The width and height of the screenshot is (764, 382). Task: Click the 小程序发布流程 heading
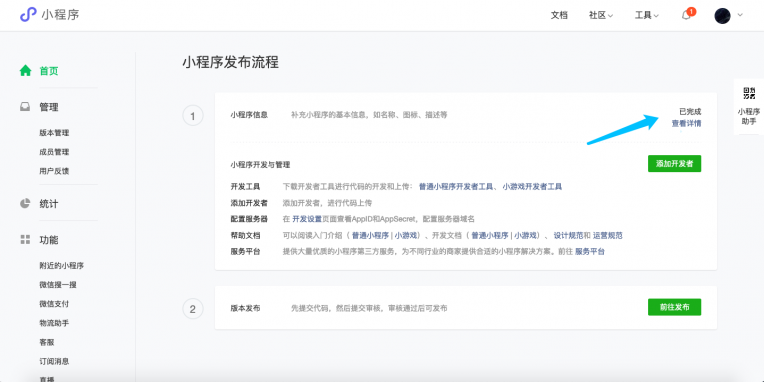(x=231, y=62)
